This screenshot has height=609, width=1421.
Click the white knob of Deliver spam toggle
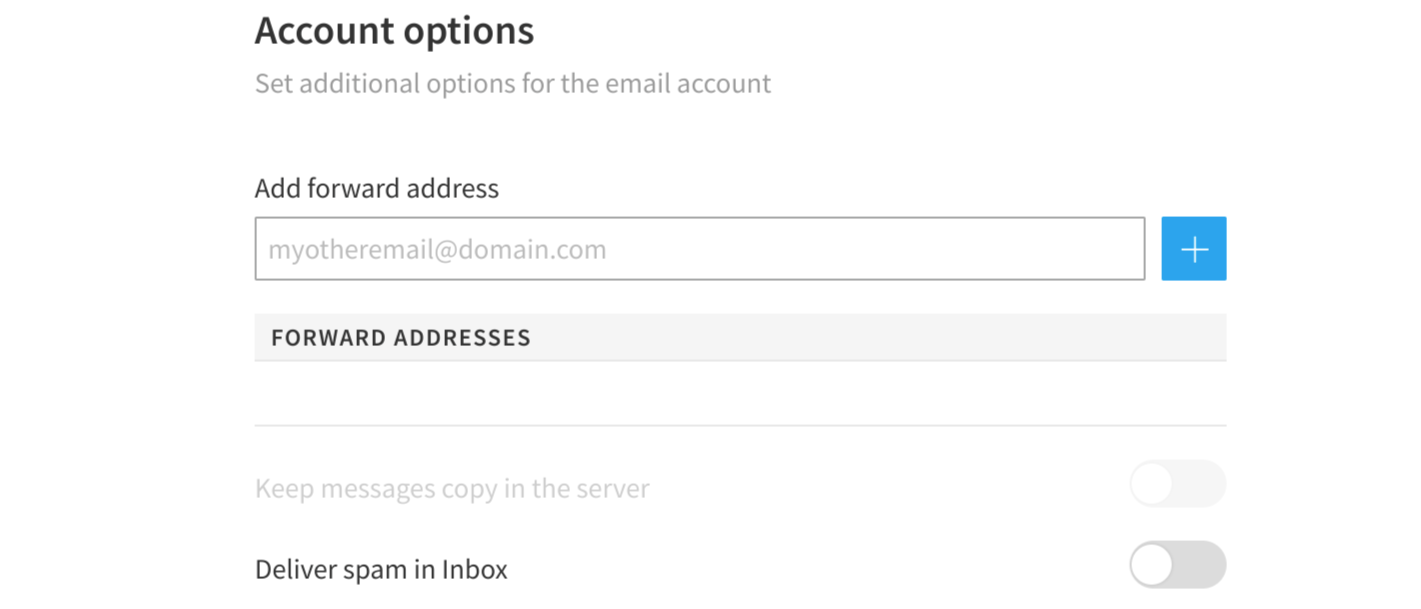coord(1153,566)
